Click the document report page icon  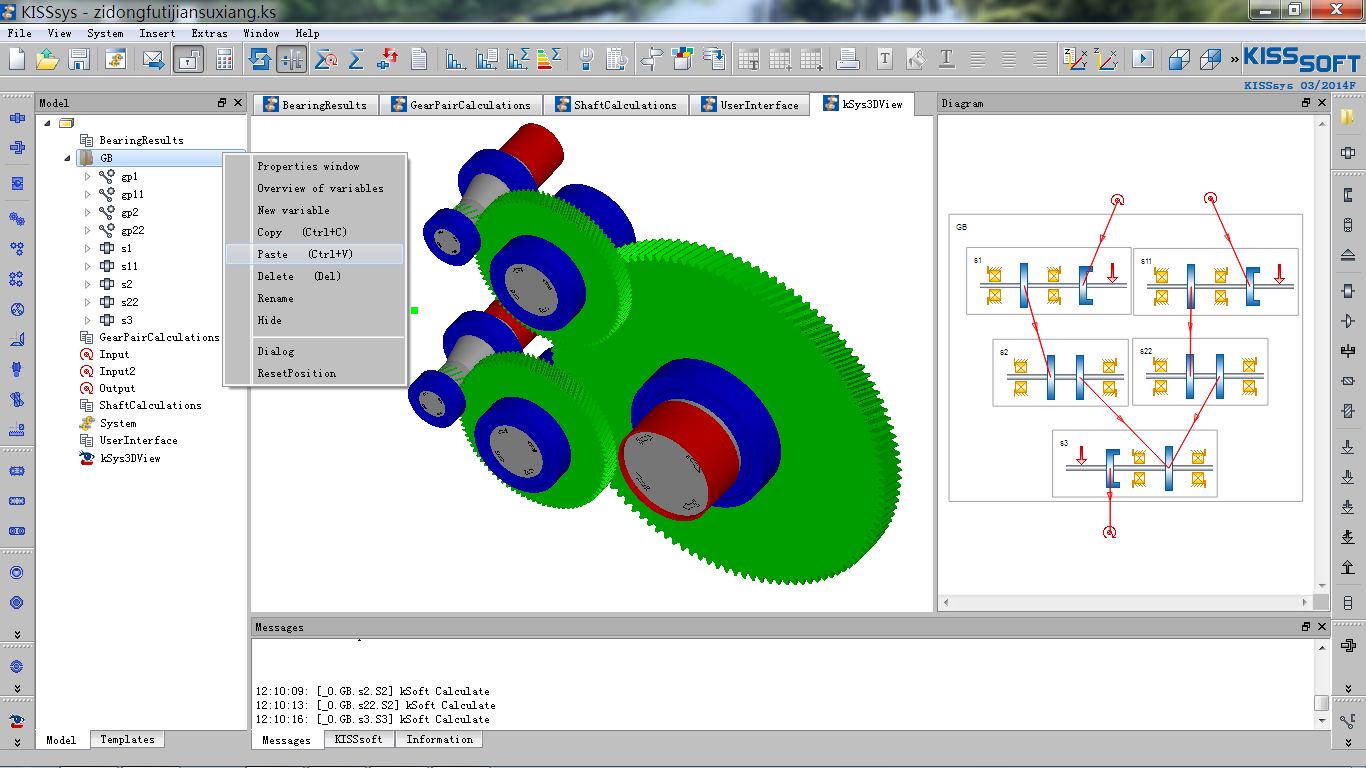pyautogui.click(x=419, y=59)
